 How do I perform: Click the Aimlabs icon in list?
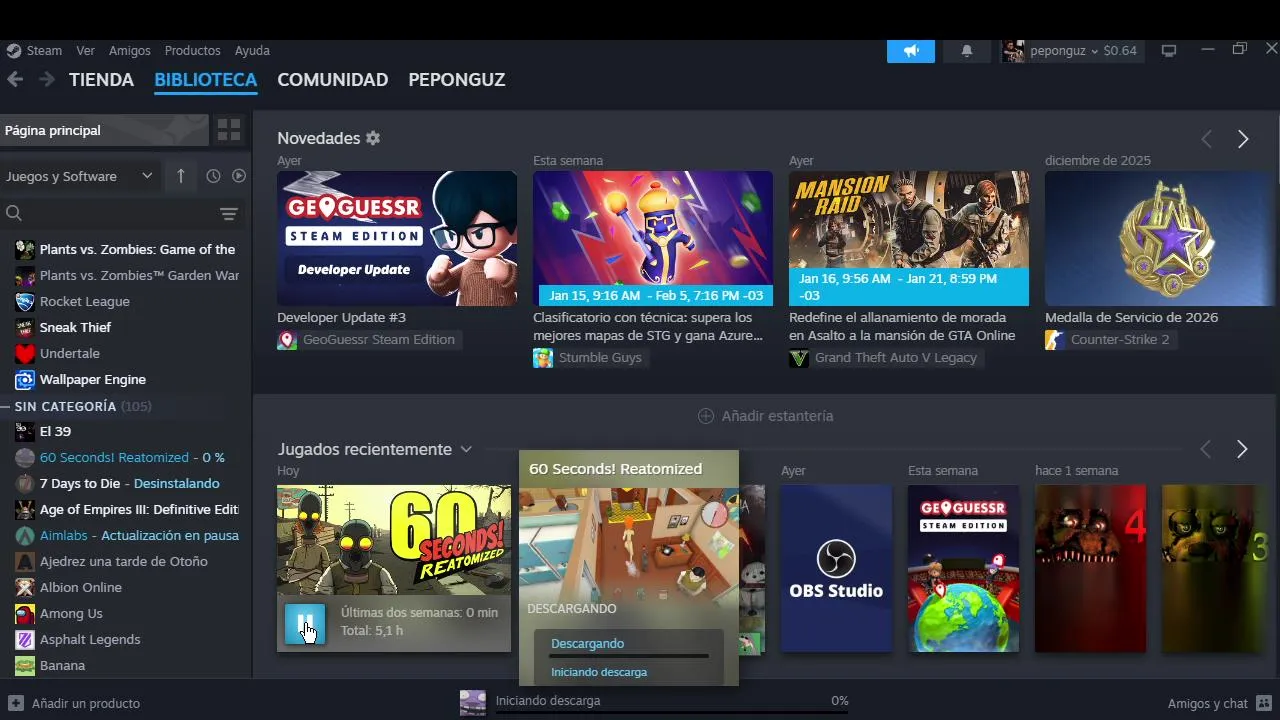(25, 535)
